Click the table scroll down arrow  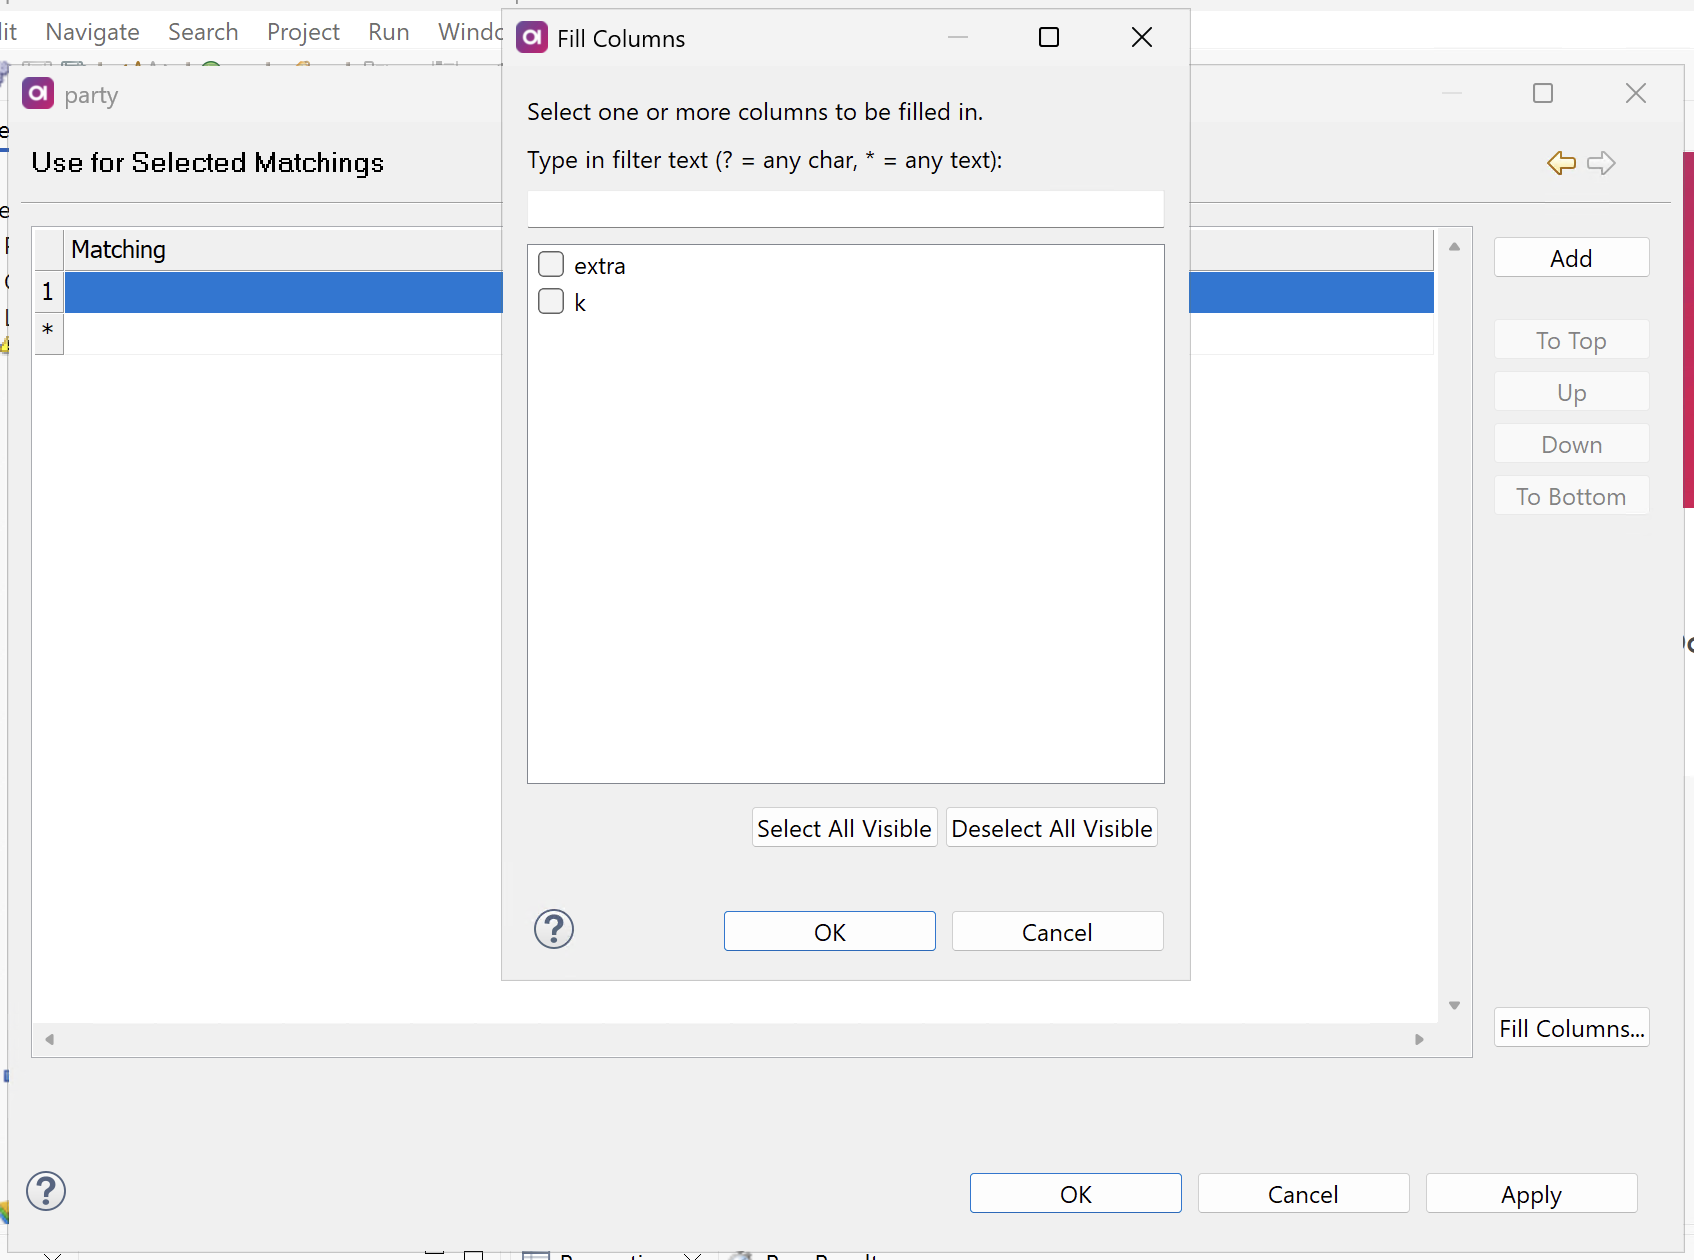click(x=1454, y=1005)
